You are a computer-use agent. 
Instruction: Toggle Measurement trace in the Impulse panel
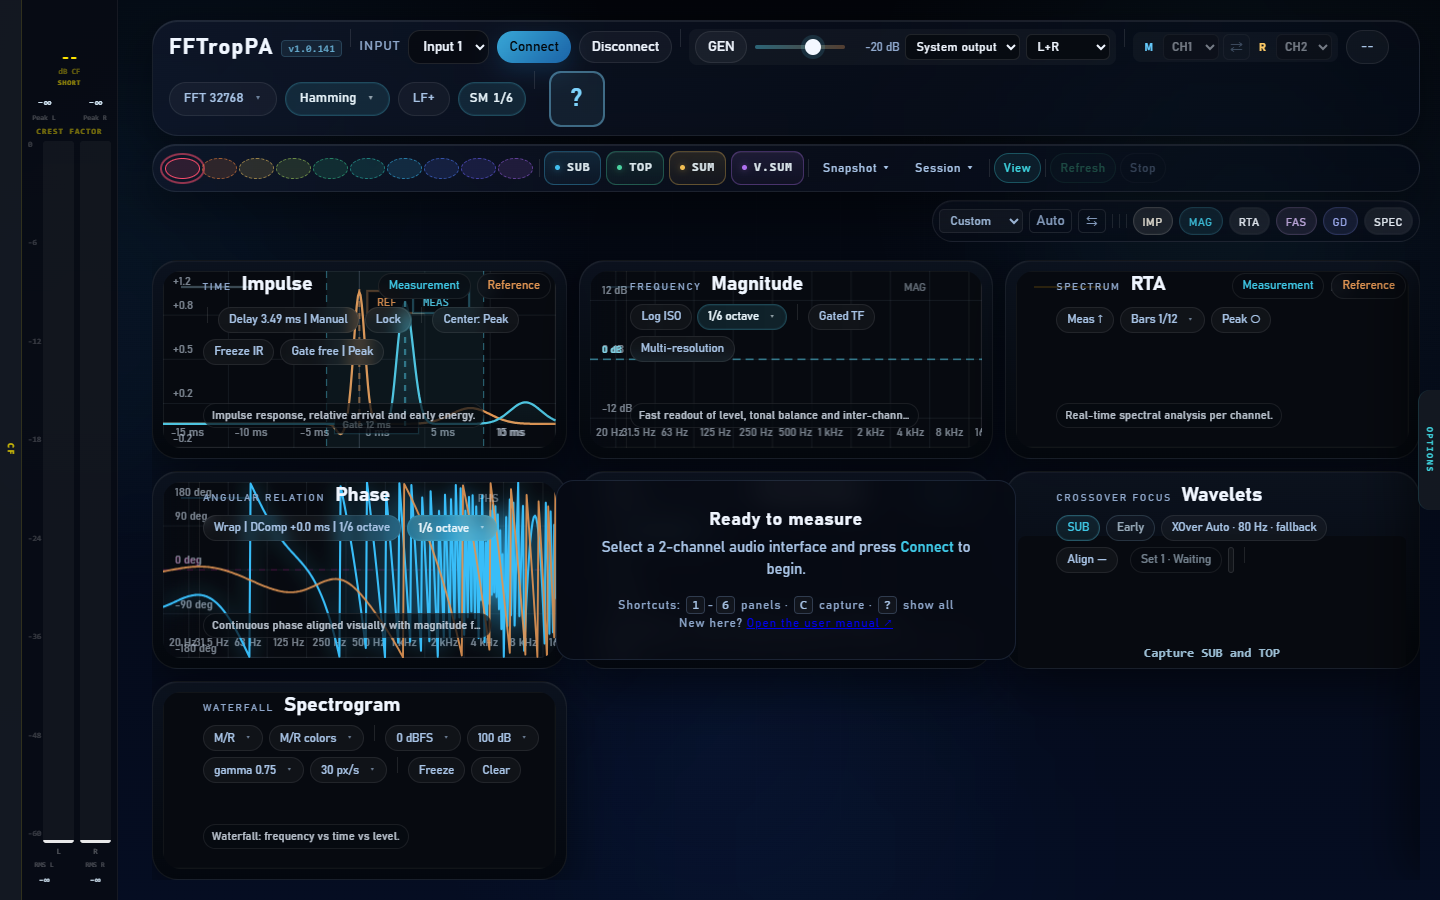click(424, 285)
